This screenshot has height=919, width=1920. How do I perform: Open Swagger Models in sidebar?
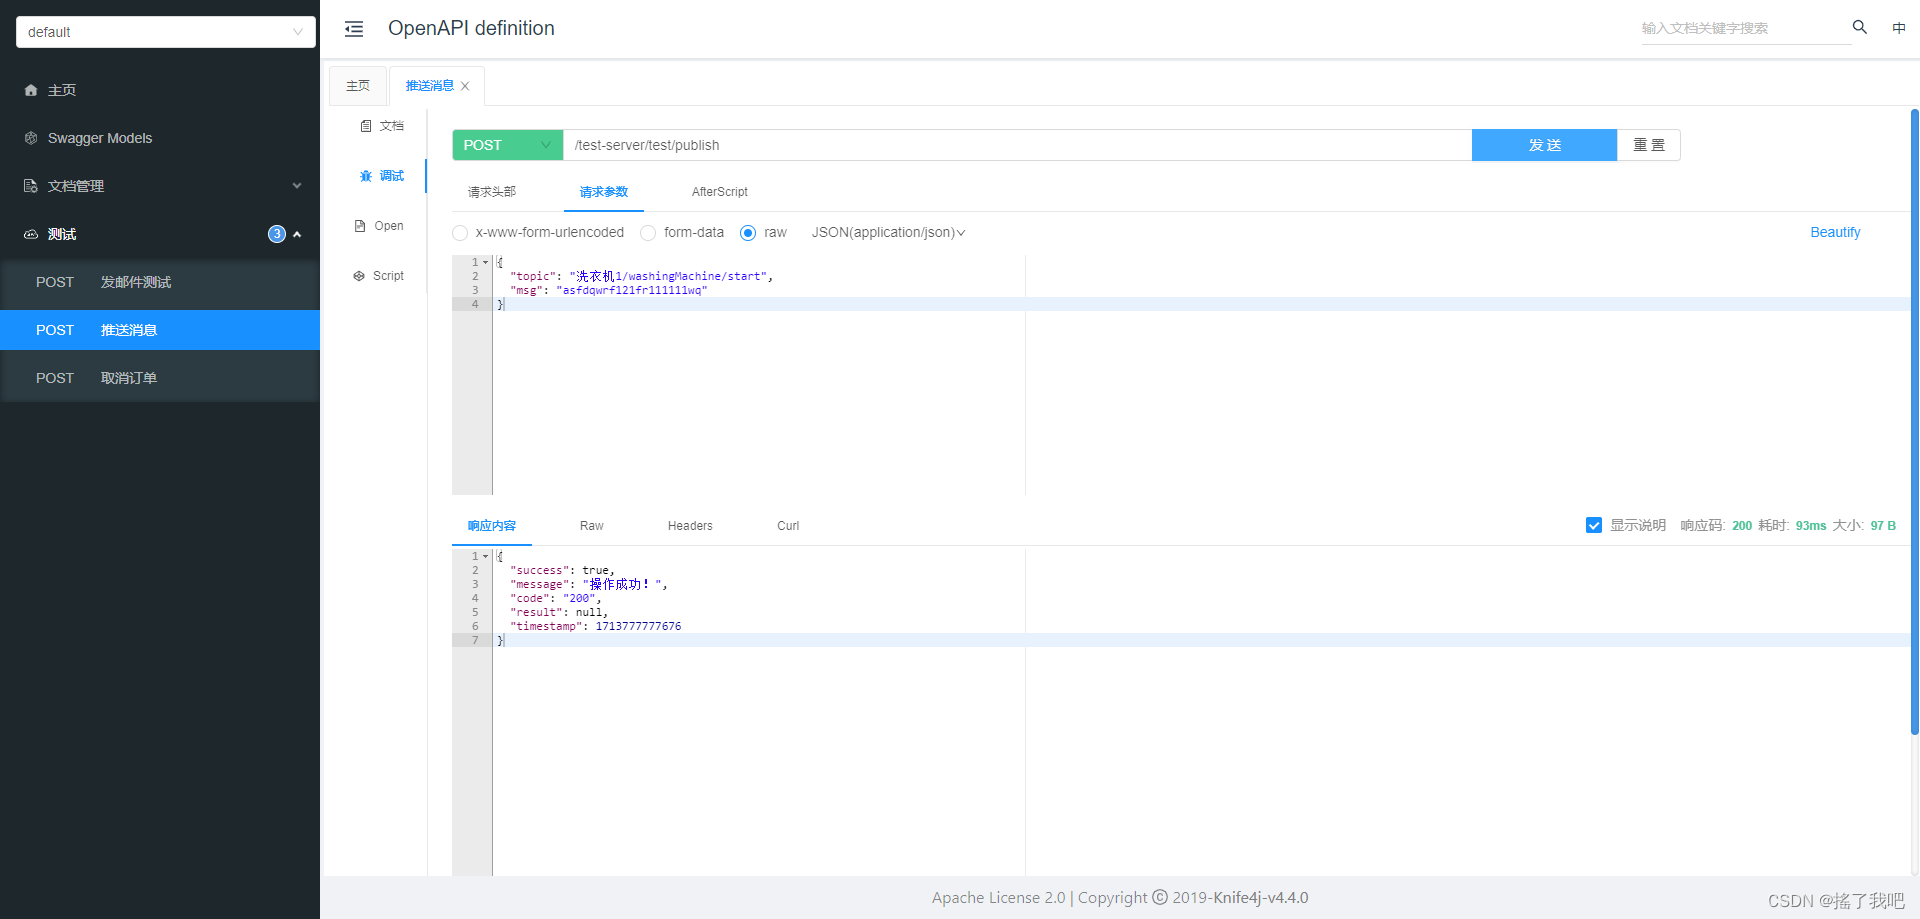tap(160, 138)
